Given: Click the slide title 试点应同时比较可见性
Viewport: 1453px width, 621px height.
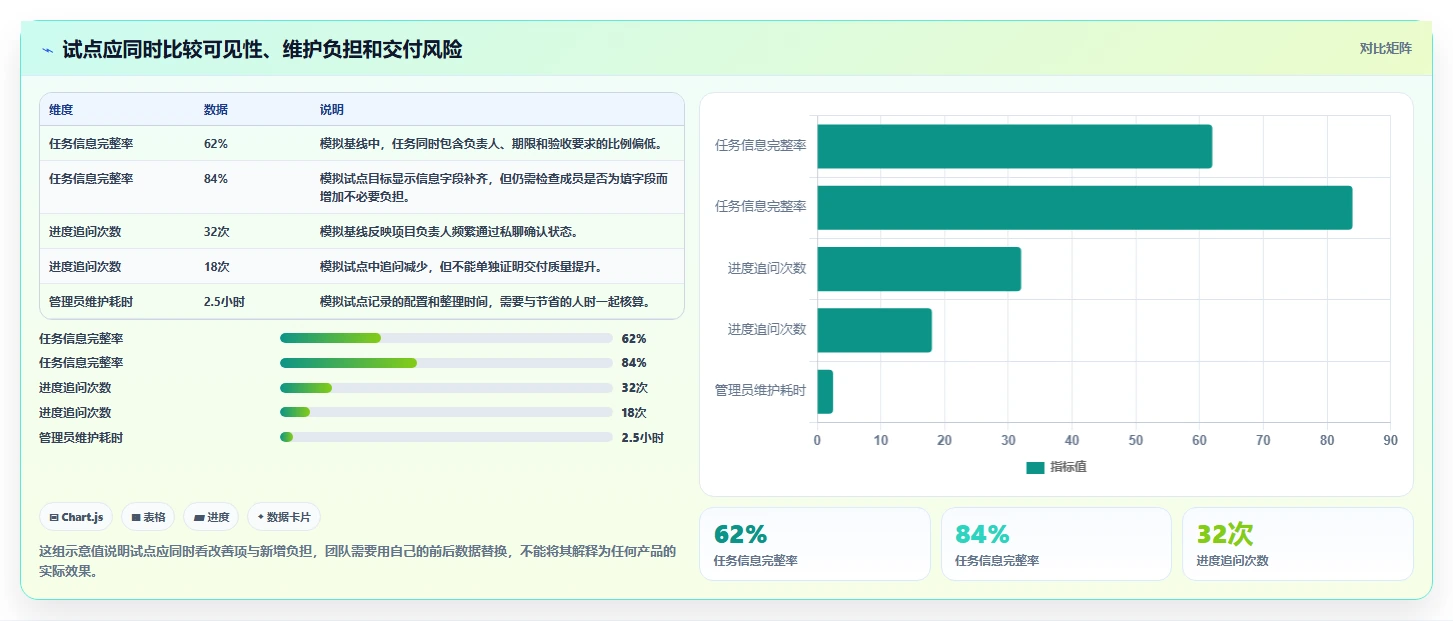Looking at the screenshot, I should coord(262,50).
